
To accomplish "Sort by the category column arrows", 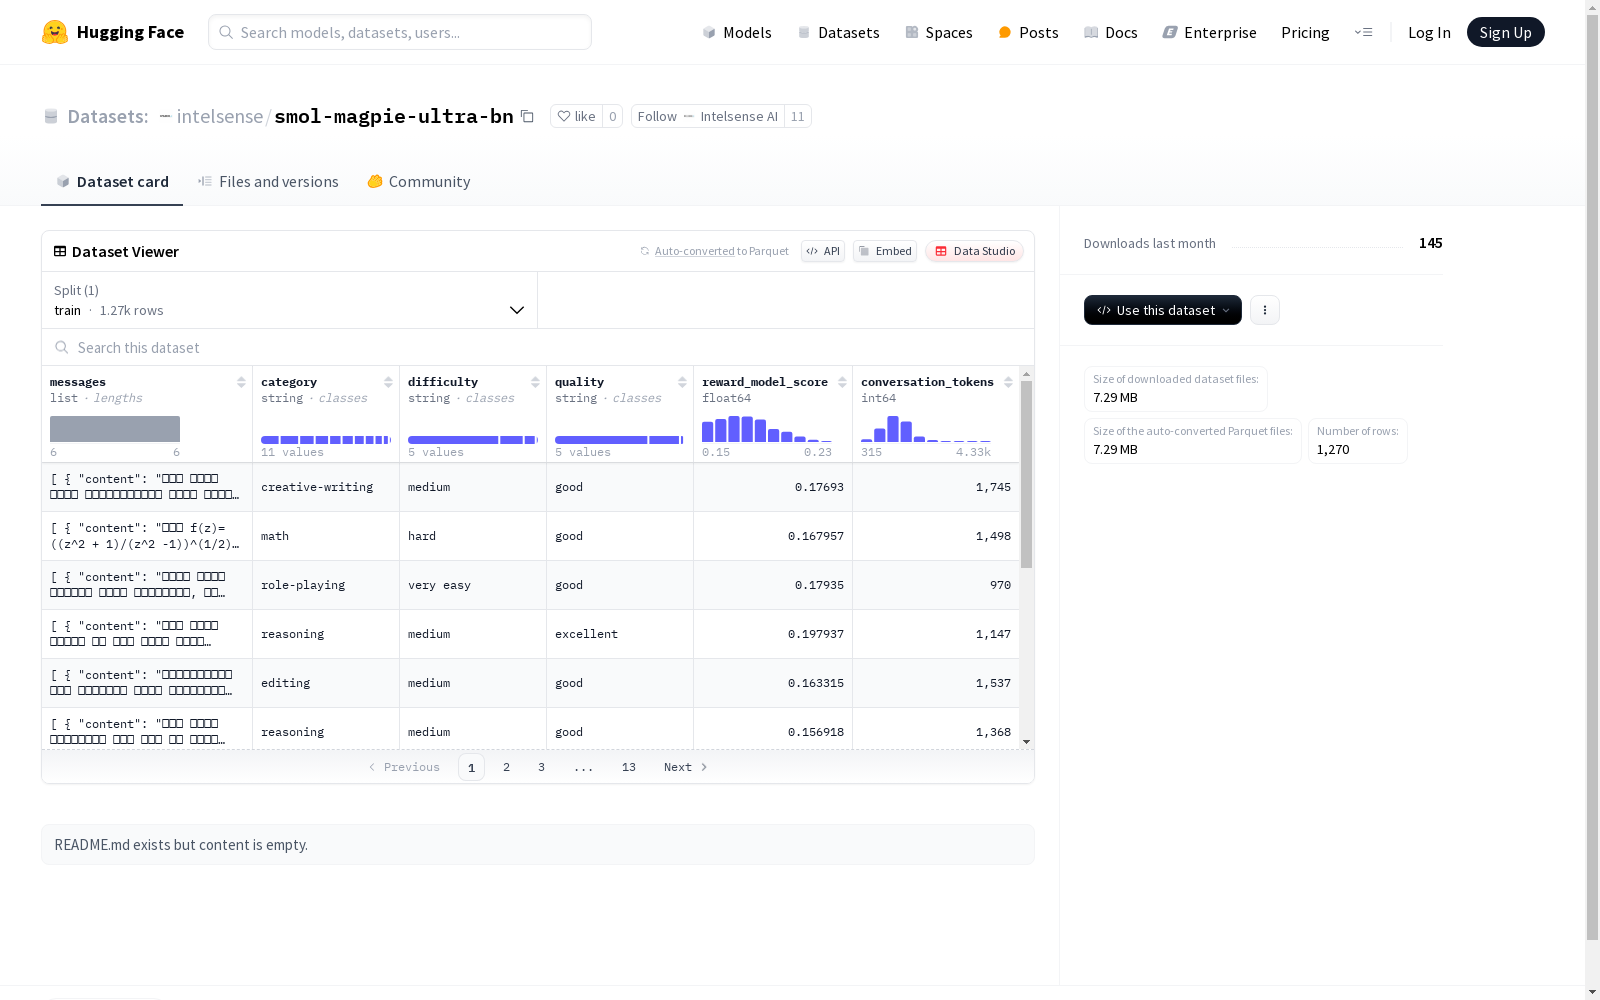I will coord(388,382).
